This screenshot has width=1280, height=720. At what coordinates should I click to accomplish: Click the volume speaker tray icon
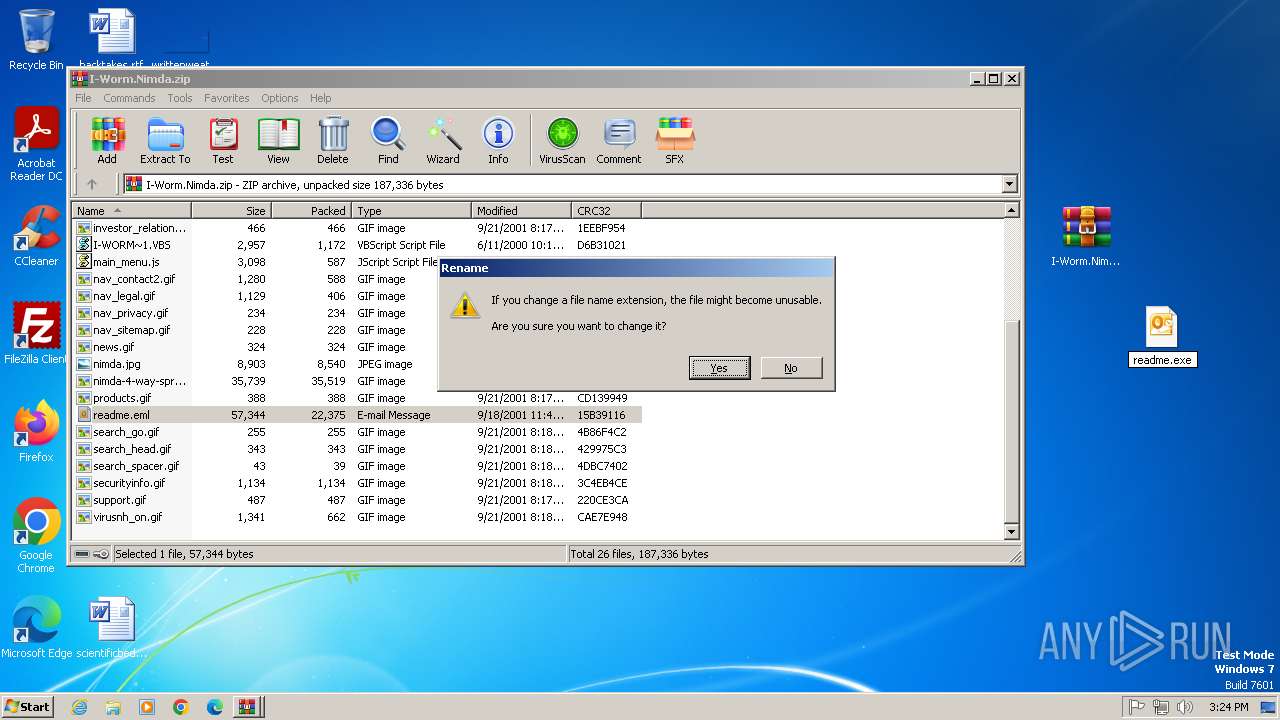click(1185, 707)
